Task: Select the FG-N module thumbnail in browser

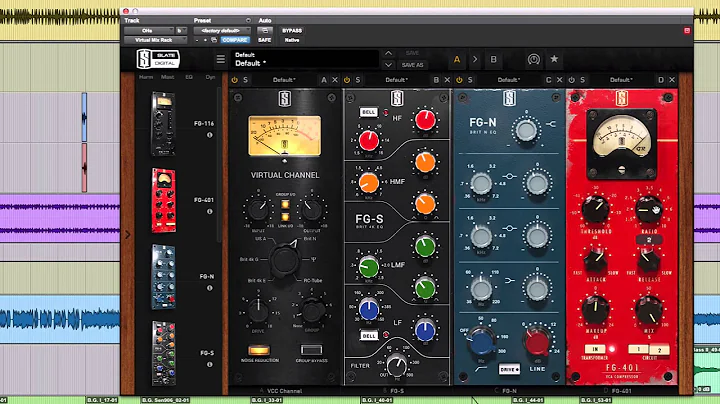Action: 163,277
